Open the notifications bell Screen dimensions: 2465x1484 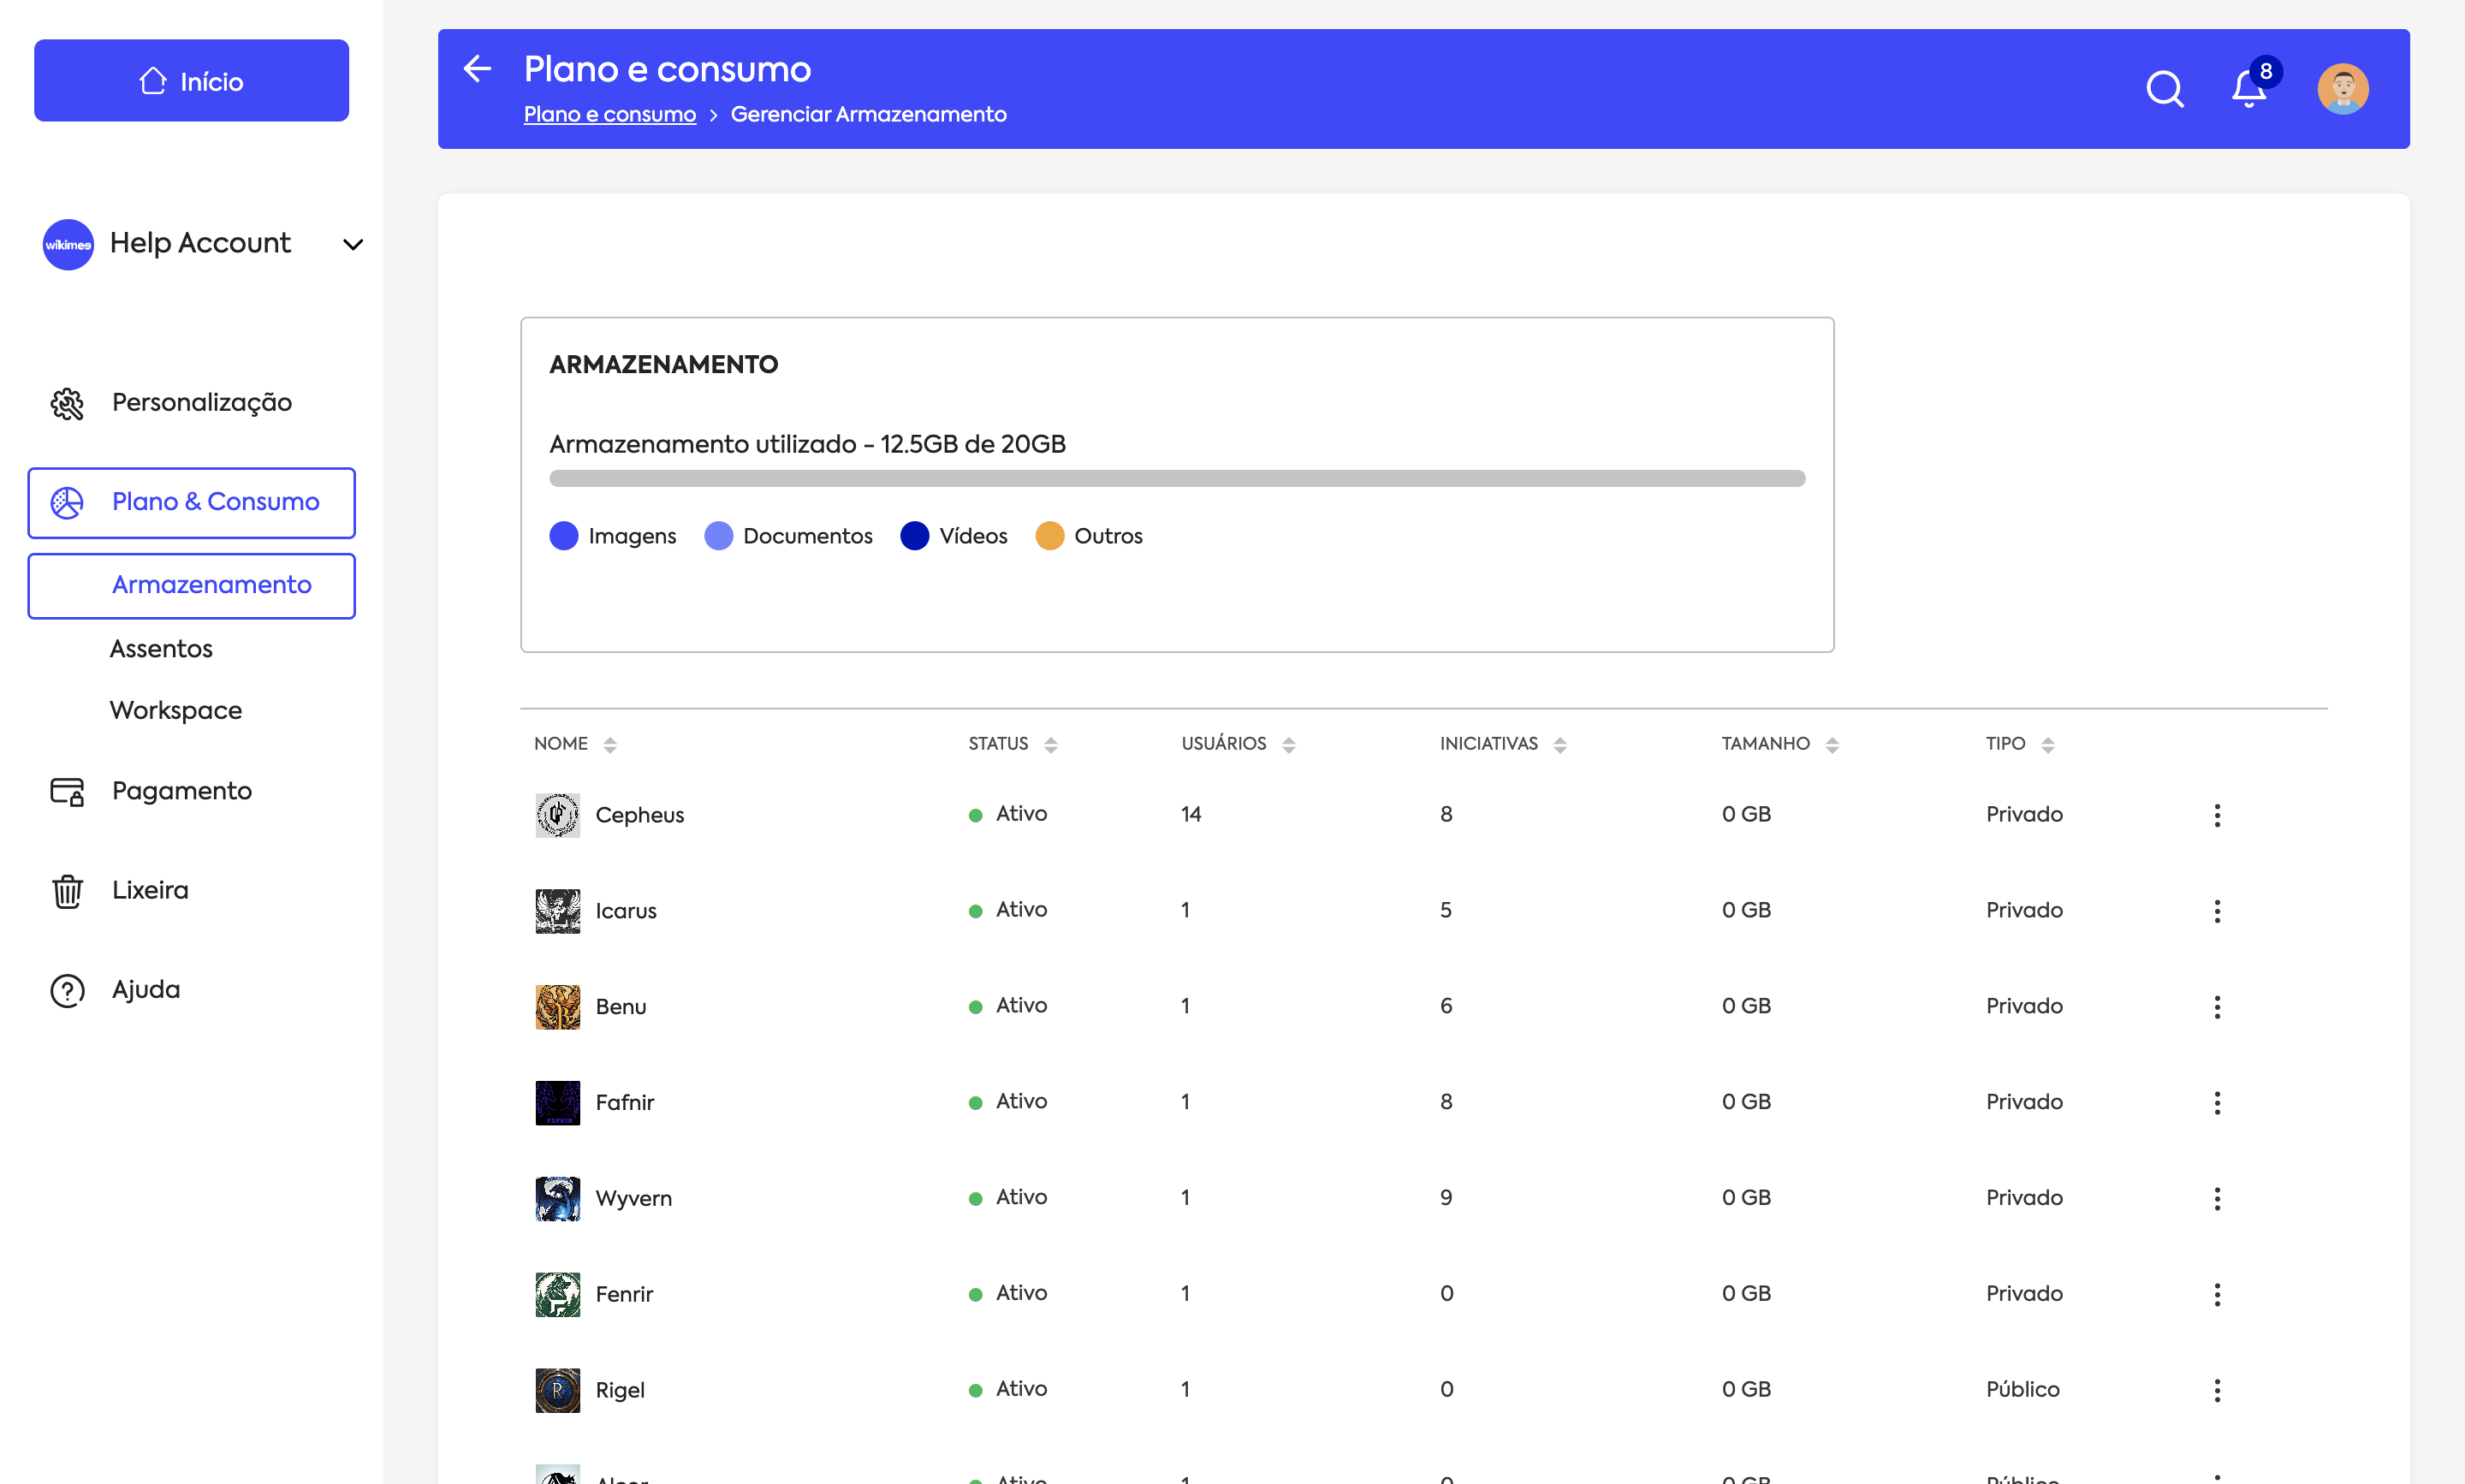(x=2248, y=89)
